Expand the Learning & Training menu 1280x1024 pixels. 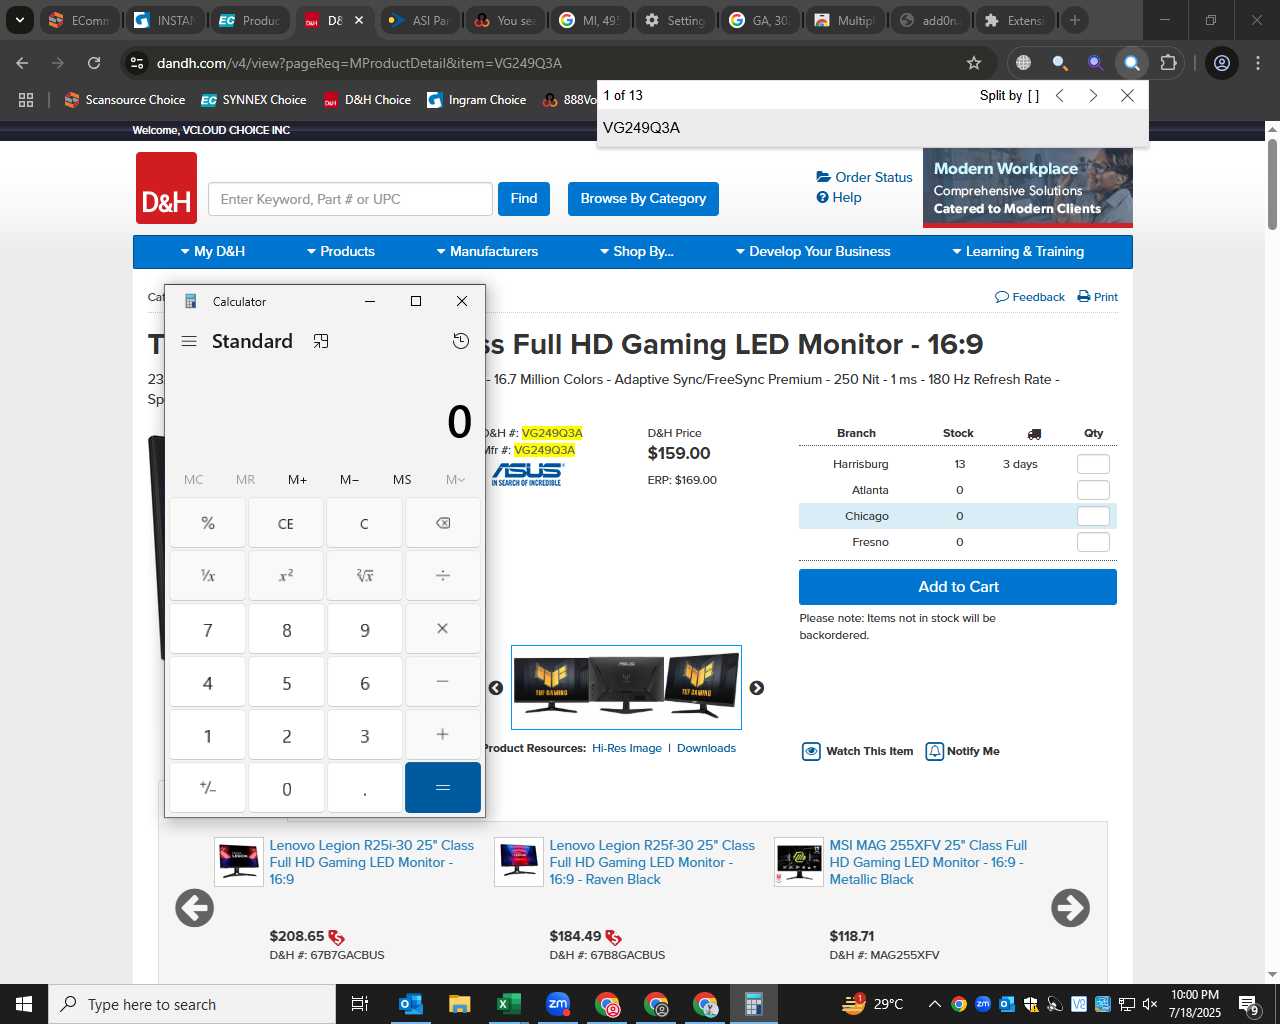[1018, 252]
